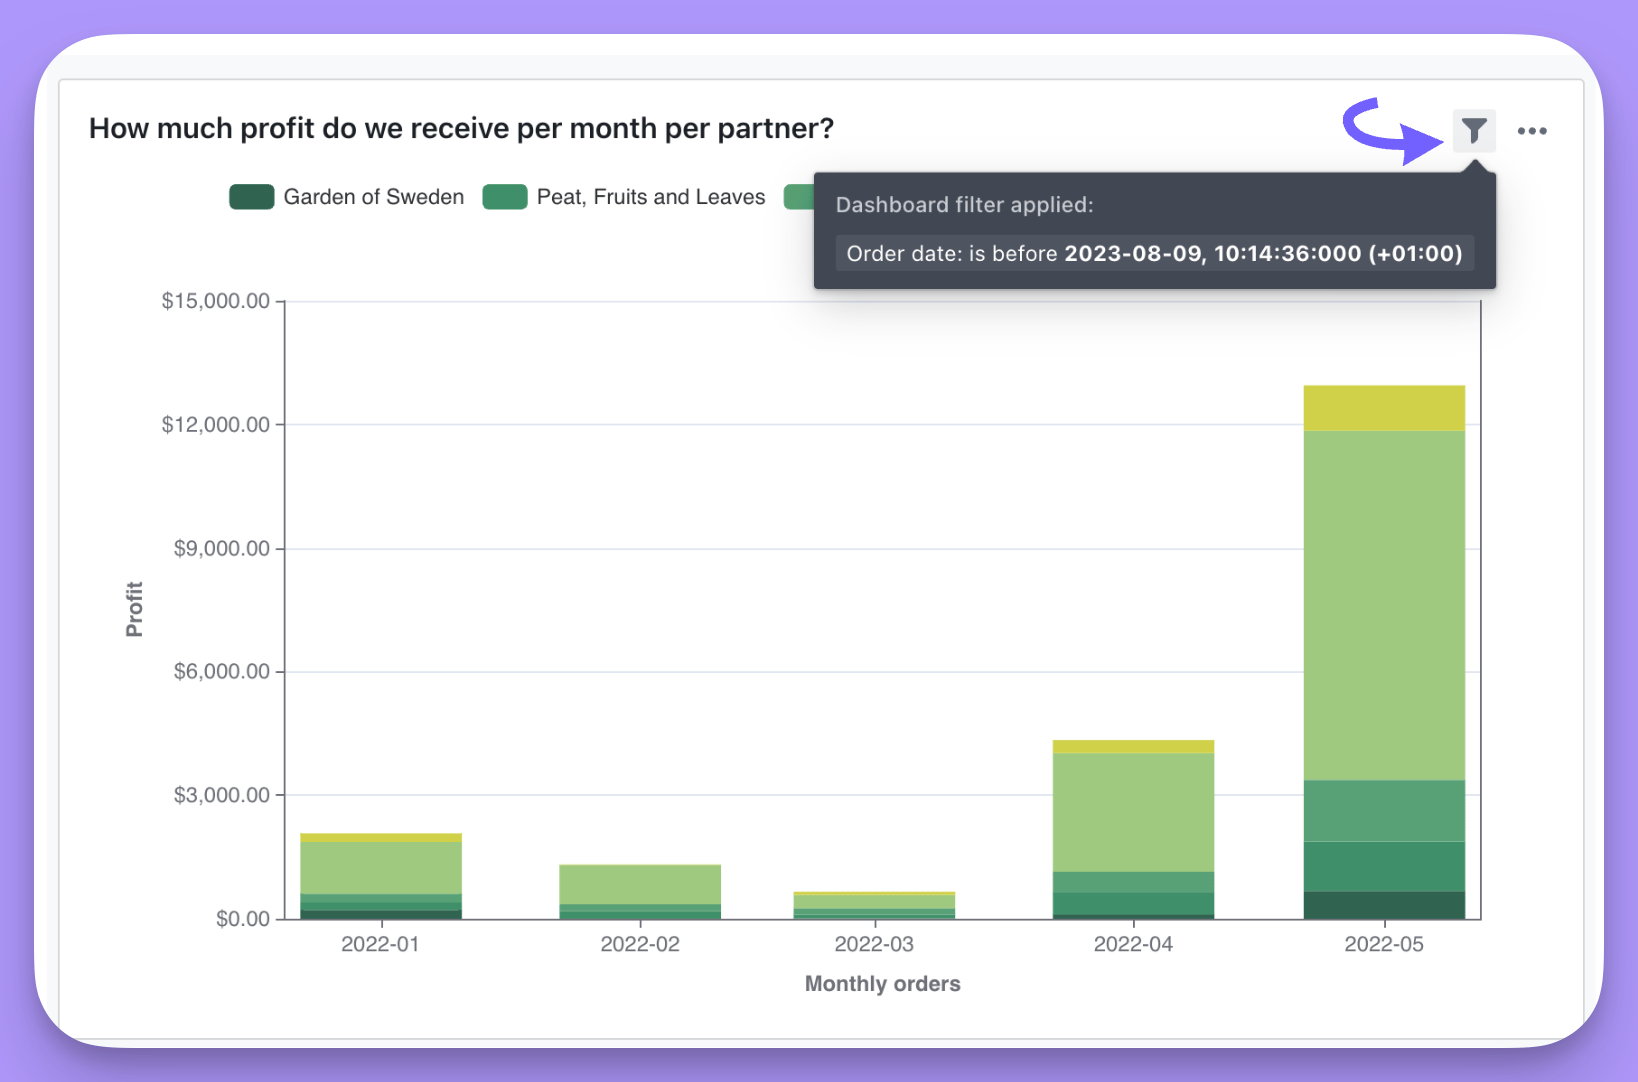The image size is (1638, 1082).
Task: Click the 2022-04 x-axis label
Action: pyautogui.click(x=1133, y=945)
